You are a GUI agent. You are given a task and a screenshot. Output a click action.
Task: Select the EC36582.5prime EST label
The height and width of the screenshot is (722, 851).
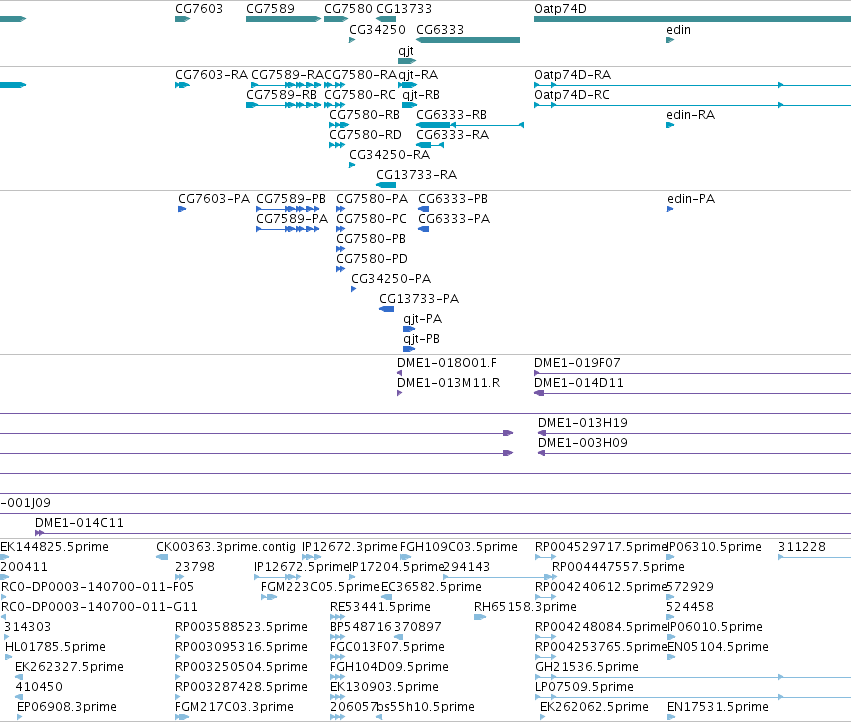tap(431, 587)
